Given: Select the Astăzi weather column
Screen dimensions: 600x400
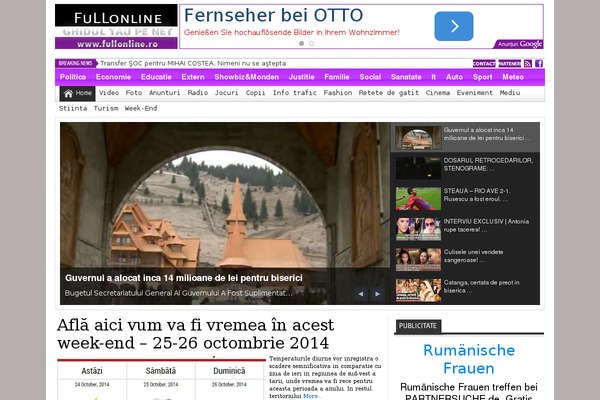Looking at the screenshot, I should (x=92, y=371).
